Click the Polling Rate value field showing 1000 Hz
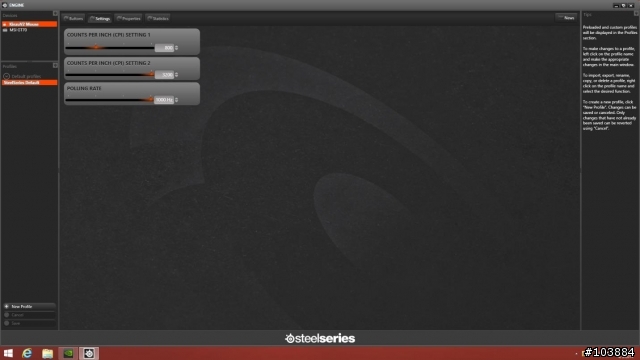Screen dimensions: 640x360 click(x=164, y=100)
